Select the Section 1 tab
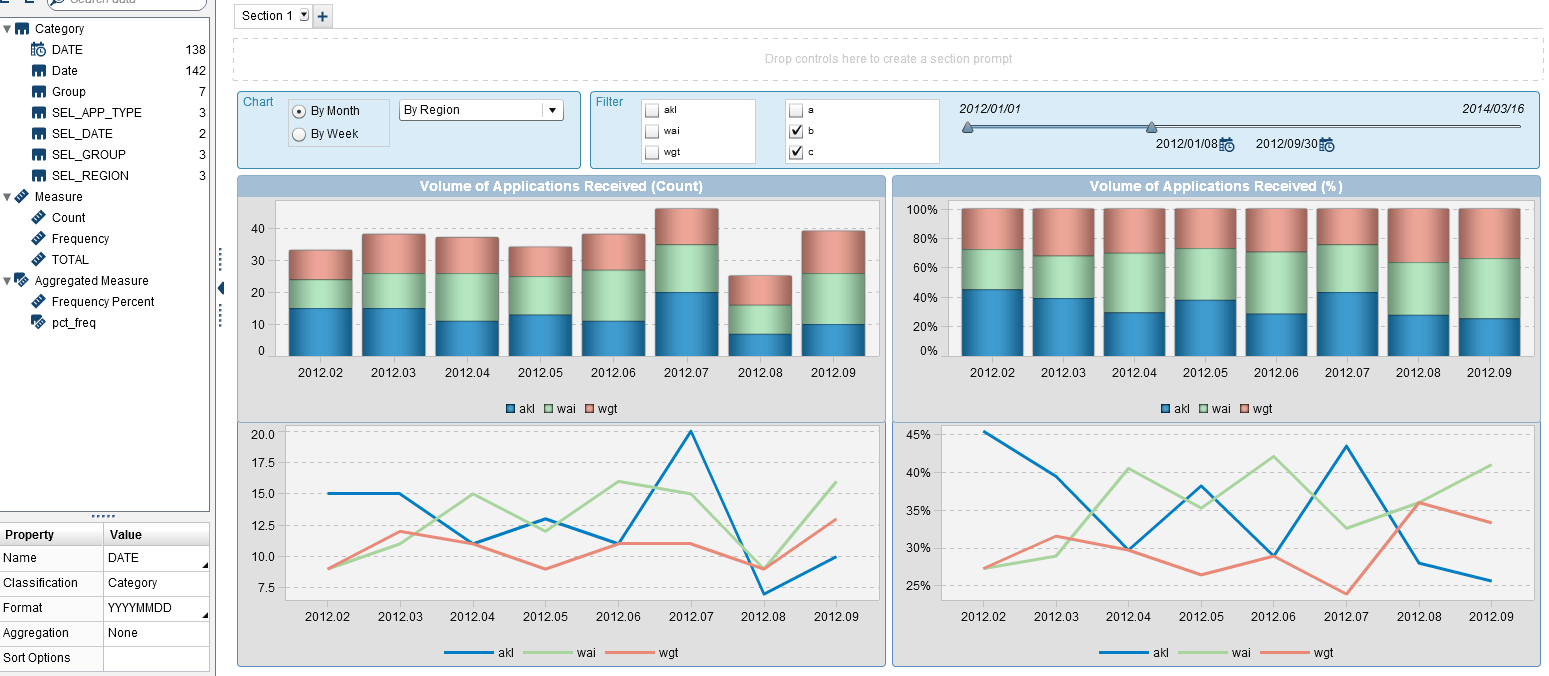The height and width of the screenshot is (676, 1549). (265, 15)
